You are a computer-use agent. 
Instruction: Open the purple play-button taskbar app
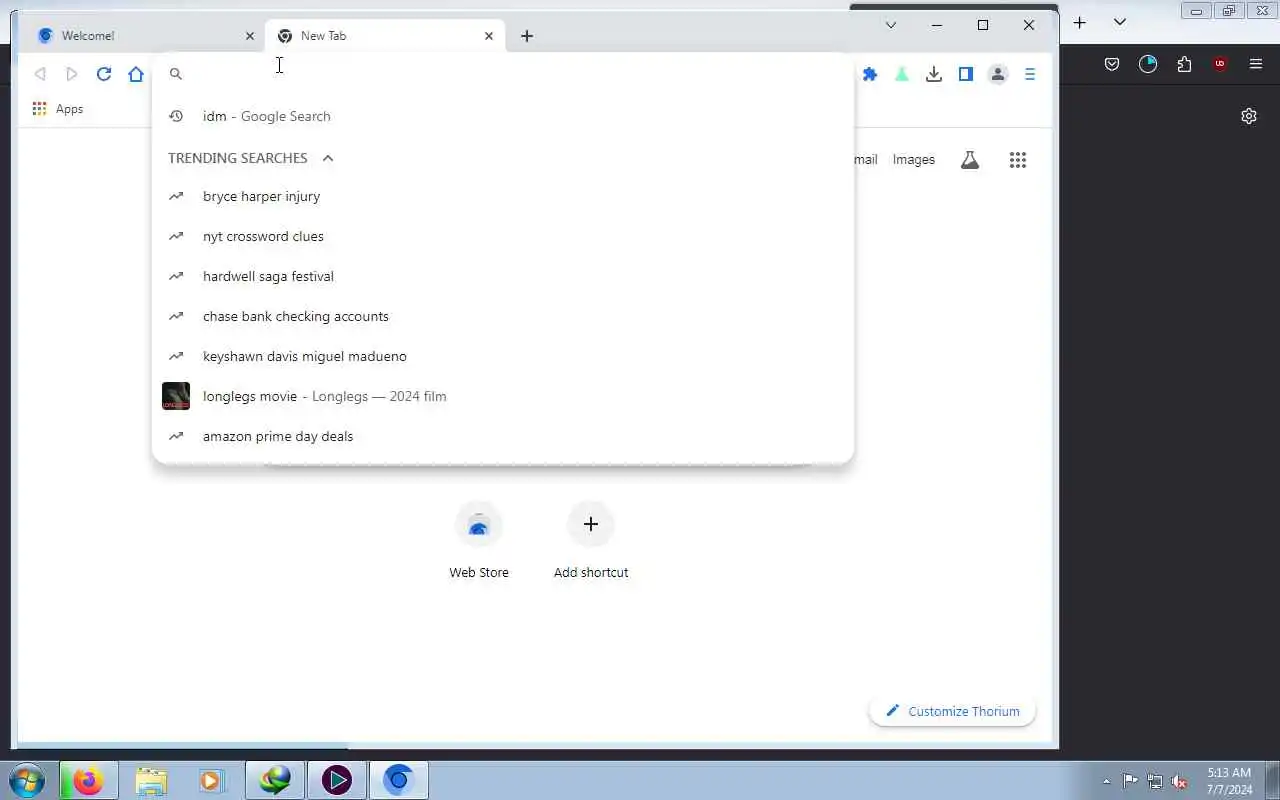click(x=337, y=780)
